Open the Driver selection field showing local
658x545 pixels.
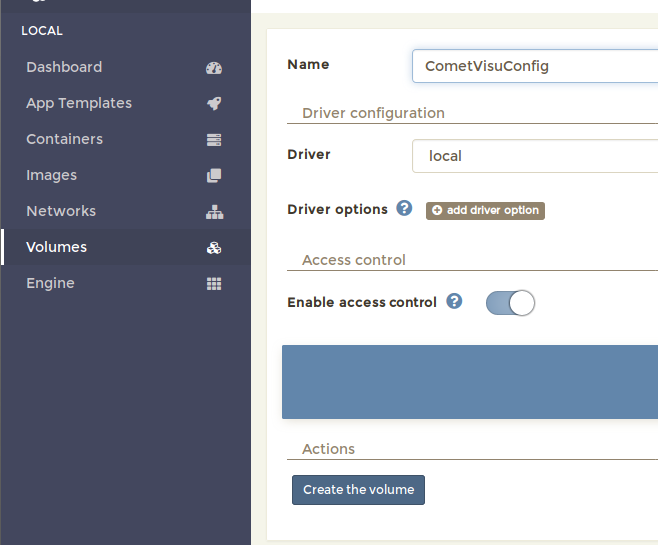coord(534,156)
